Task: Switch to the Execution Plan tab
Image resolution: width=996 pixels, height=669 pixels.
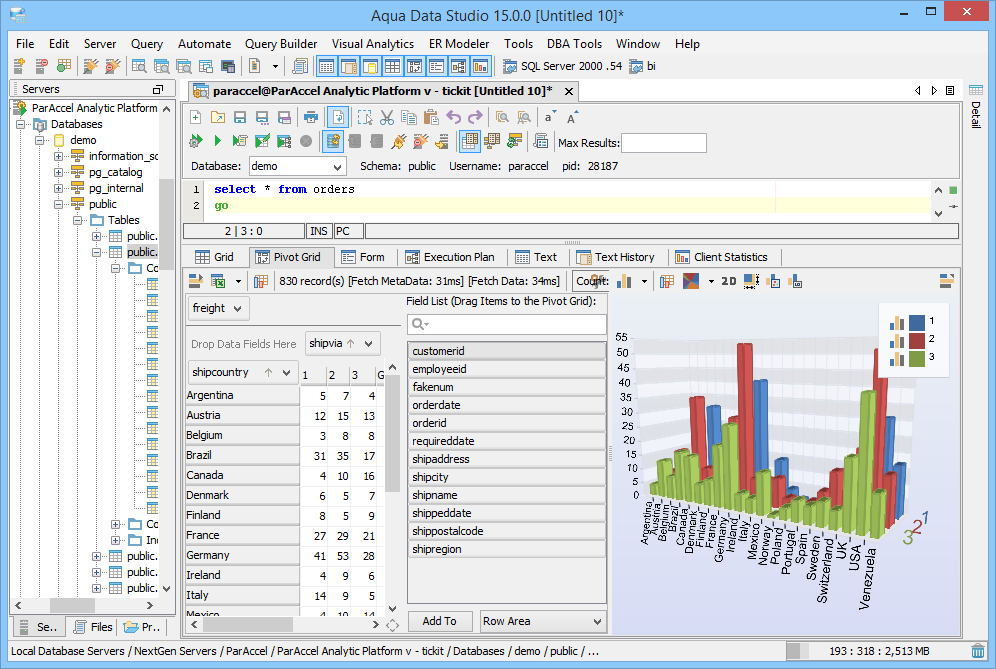Action: pyautogui.click(x=450, y=257)
